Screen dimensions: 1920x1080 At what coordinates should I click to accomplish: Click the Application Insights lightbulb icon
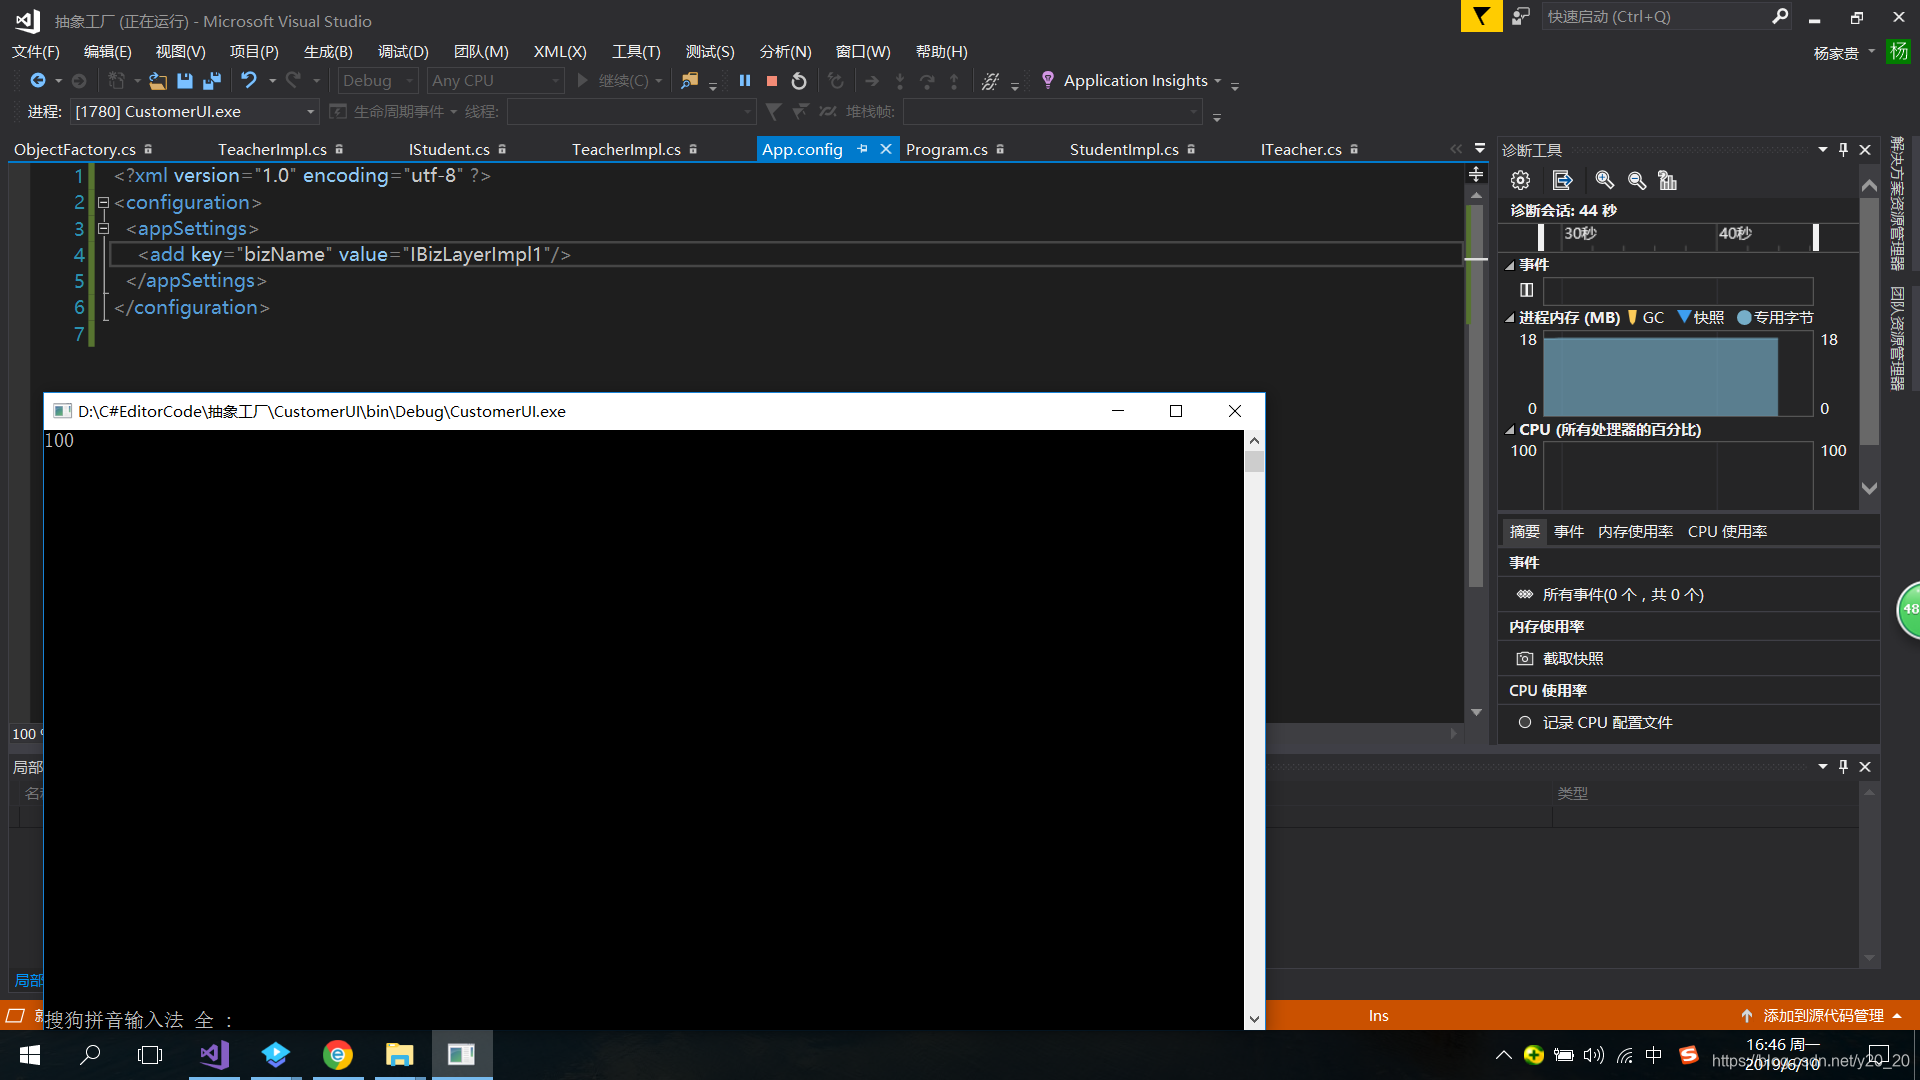[x=1048, y=80]
